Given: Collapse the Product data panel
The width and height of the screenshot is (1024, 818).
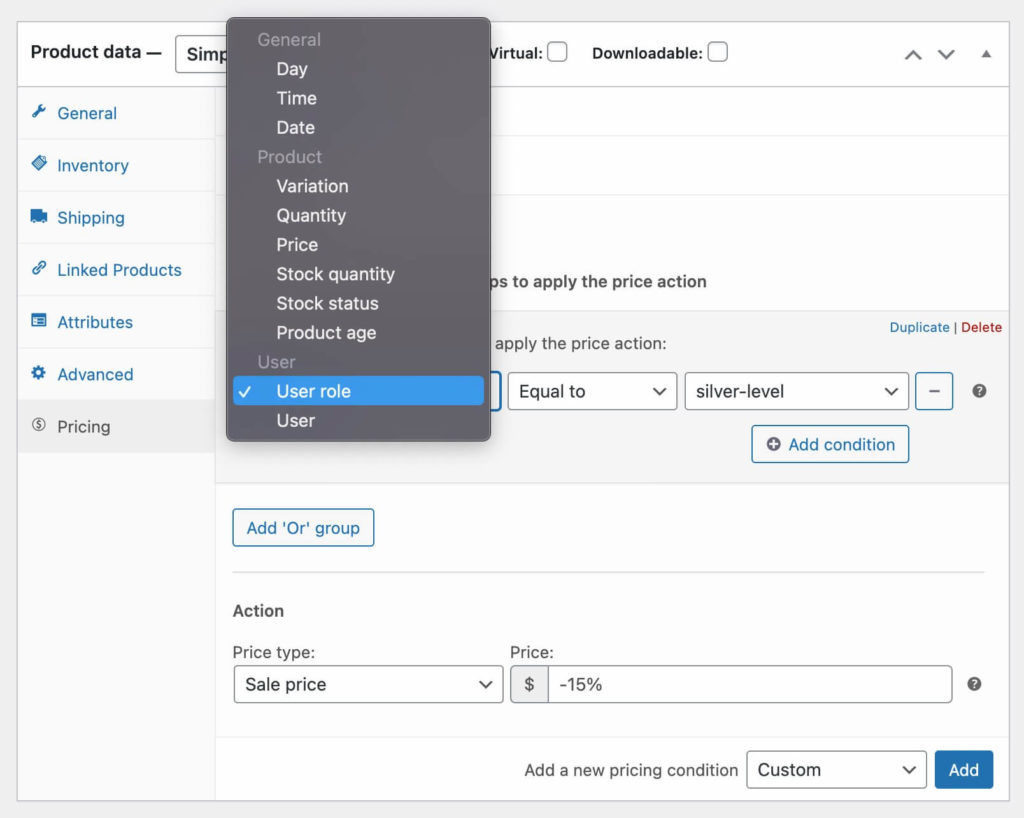Looking at the screenshot, I should [x=986, y=54].
